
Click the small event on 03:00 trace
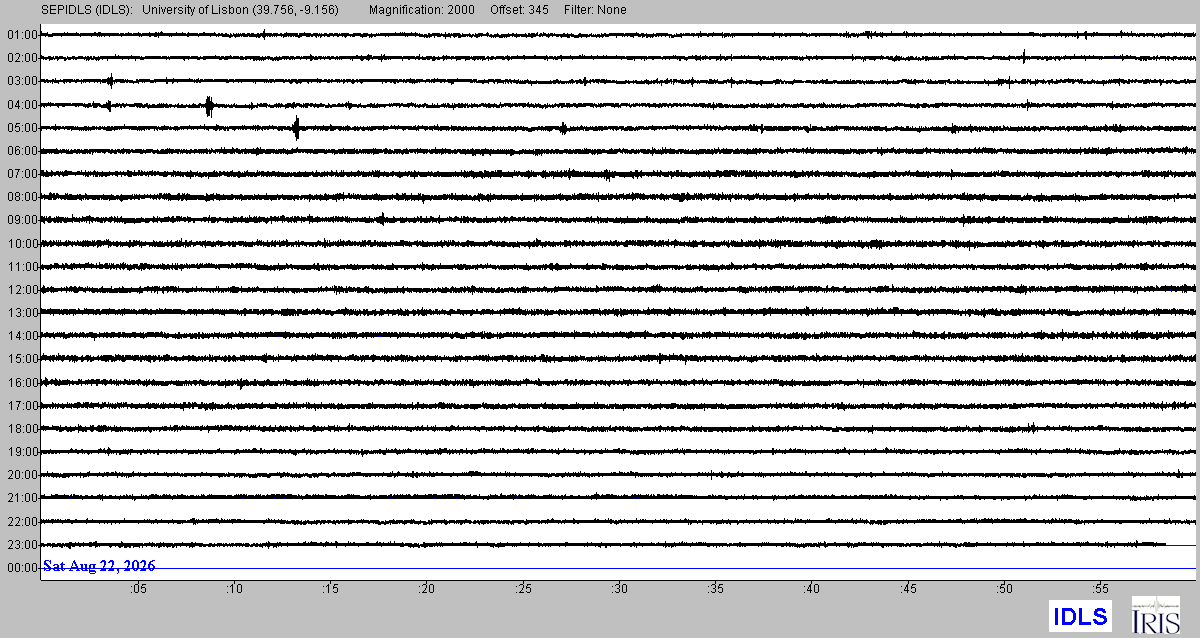110,81
